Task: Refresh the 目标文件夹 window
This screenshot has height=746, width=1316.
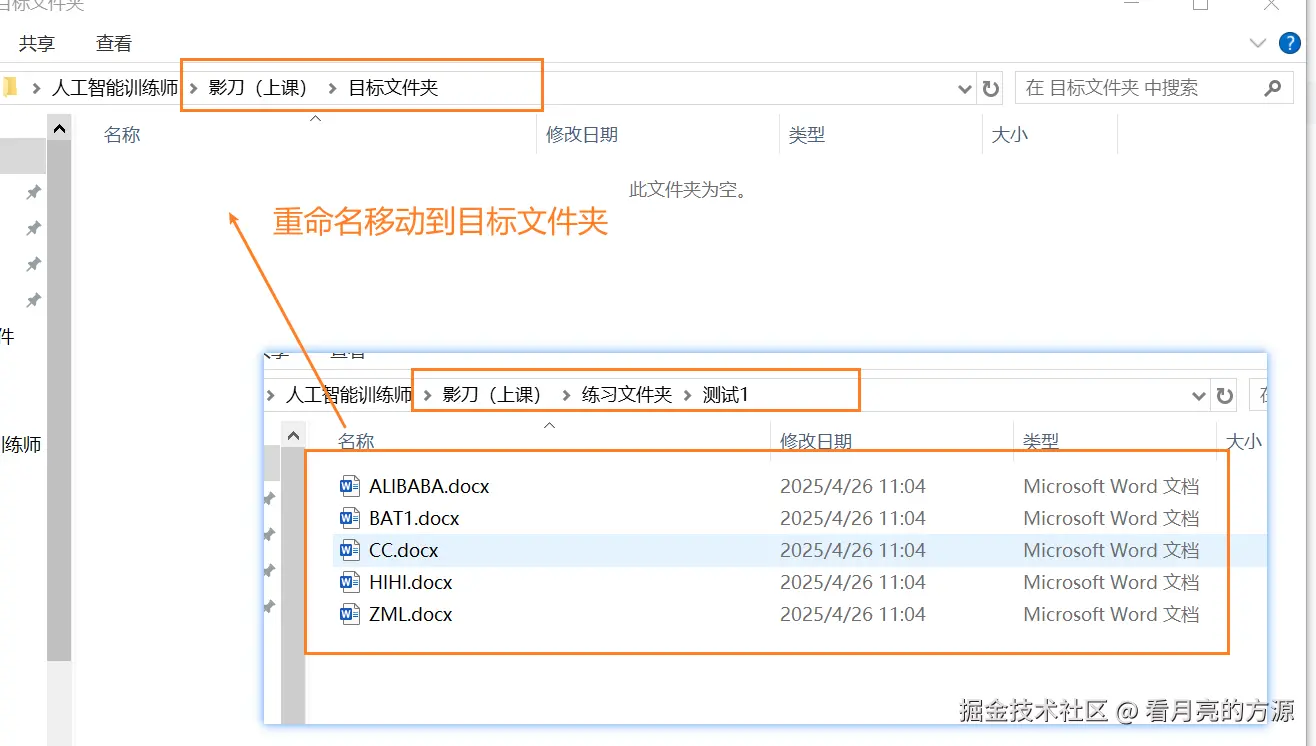Action: [991, 89]
